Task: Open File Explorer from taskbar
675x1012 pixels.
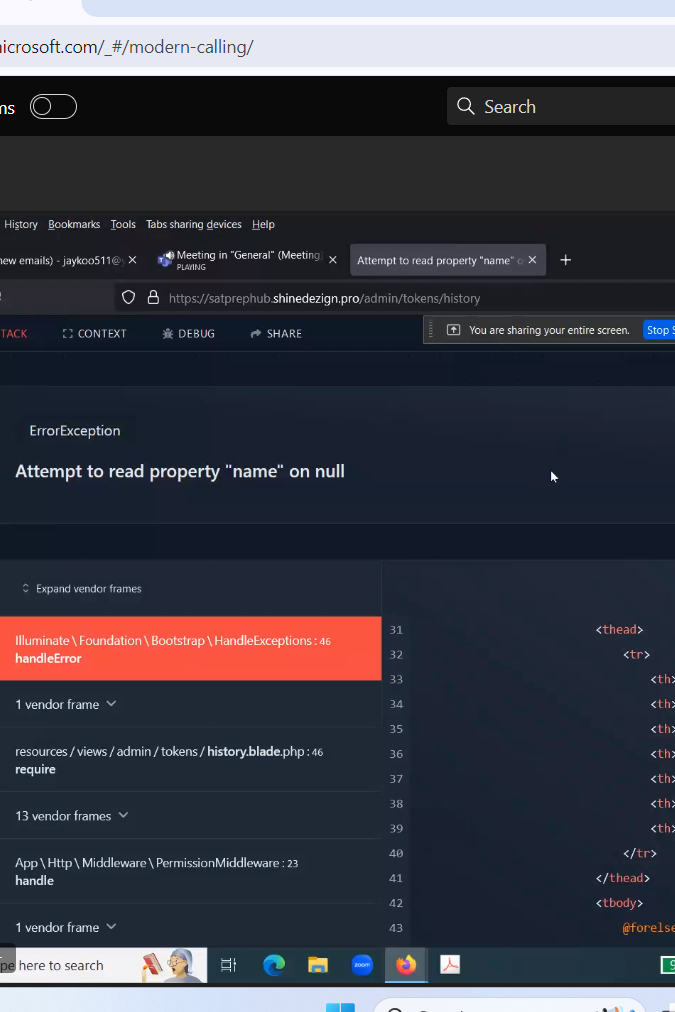Action: 318,965
